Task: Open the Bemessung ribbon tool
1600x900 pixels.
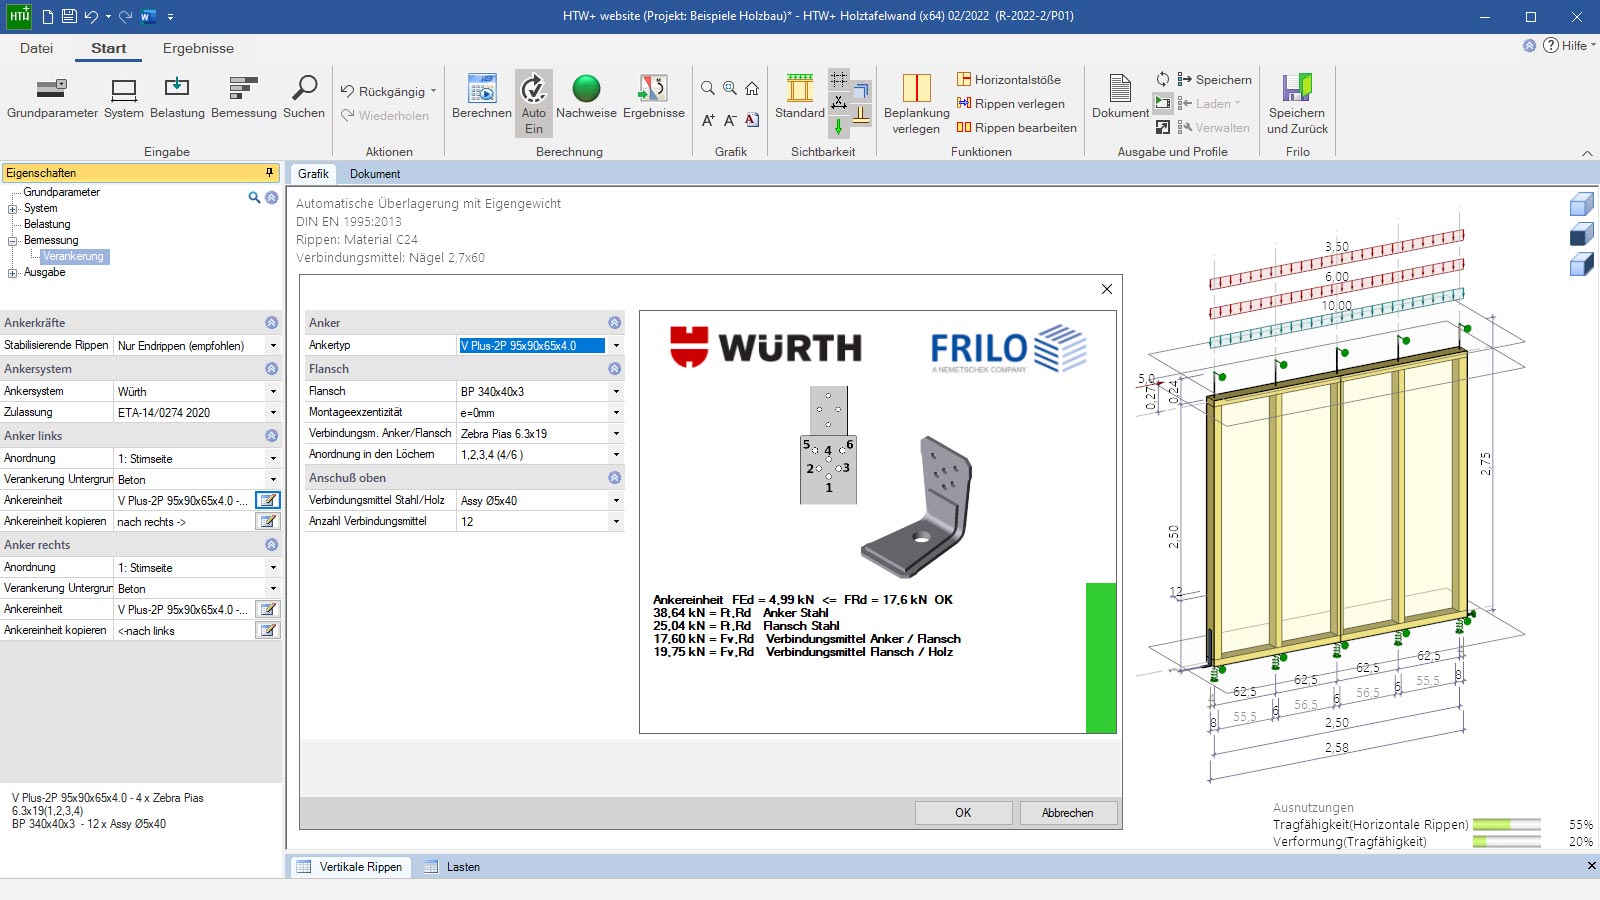Action: (244, 98)
